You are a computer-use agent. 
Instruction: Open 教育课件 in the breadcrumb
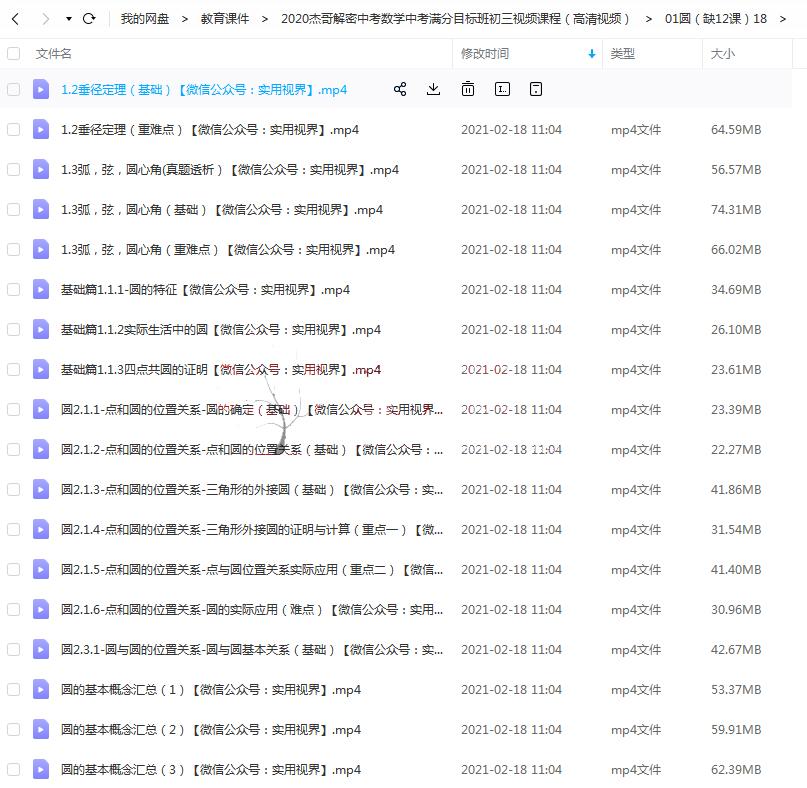[x=224, y=19]
